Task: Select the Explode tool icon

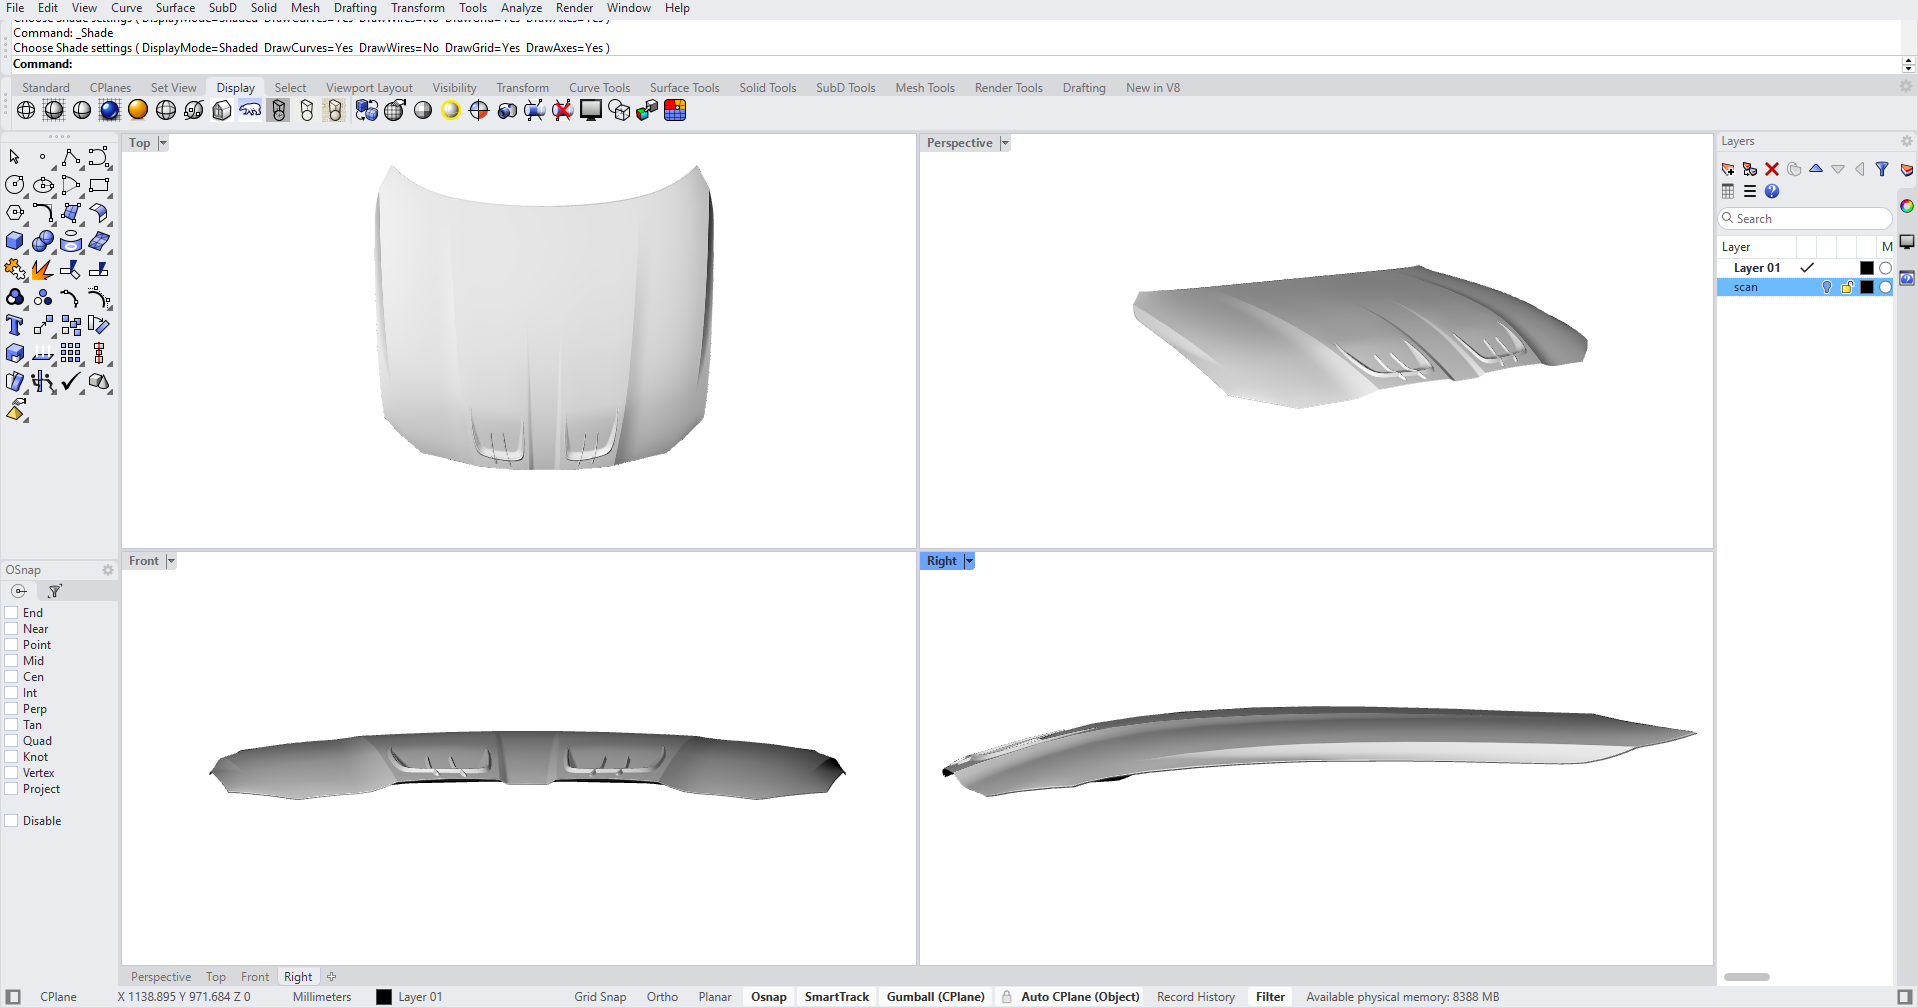Action: (x=42, y=270)
